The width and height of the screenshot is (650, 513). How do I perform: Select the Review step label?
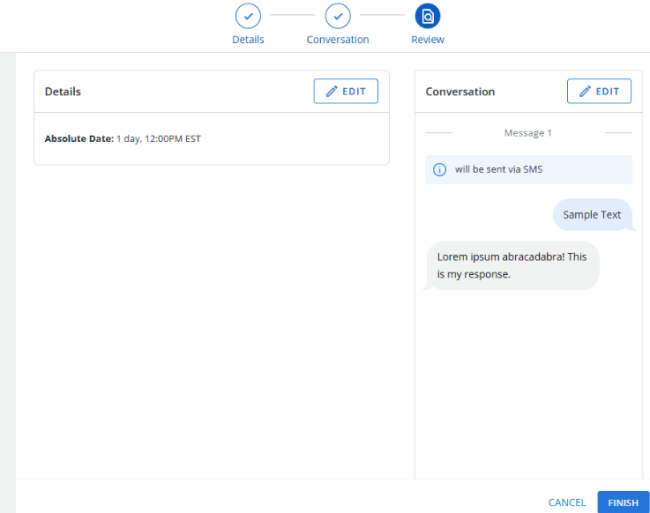(x=427, y=40)
